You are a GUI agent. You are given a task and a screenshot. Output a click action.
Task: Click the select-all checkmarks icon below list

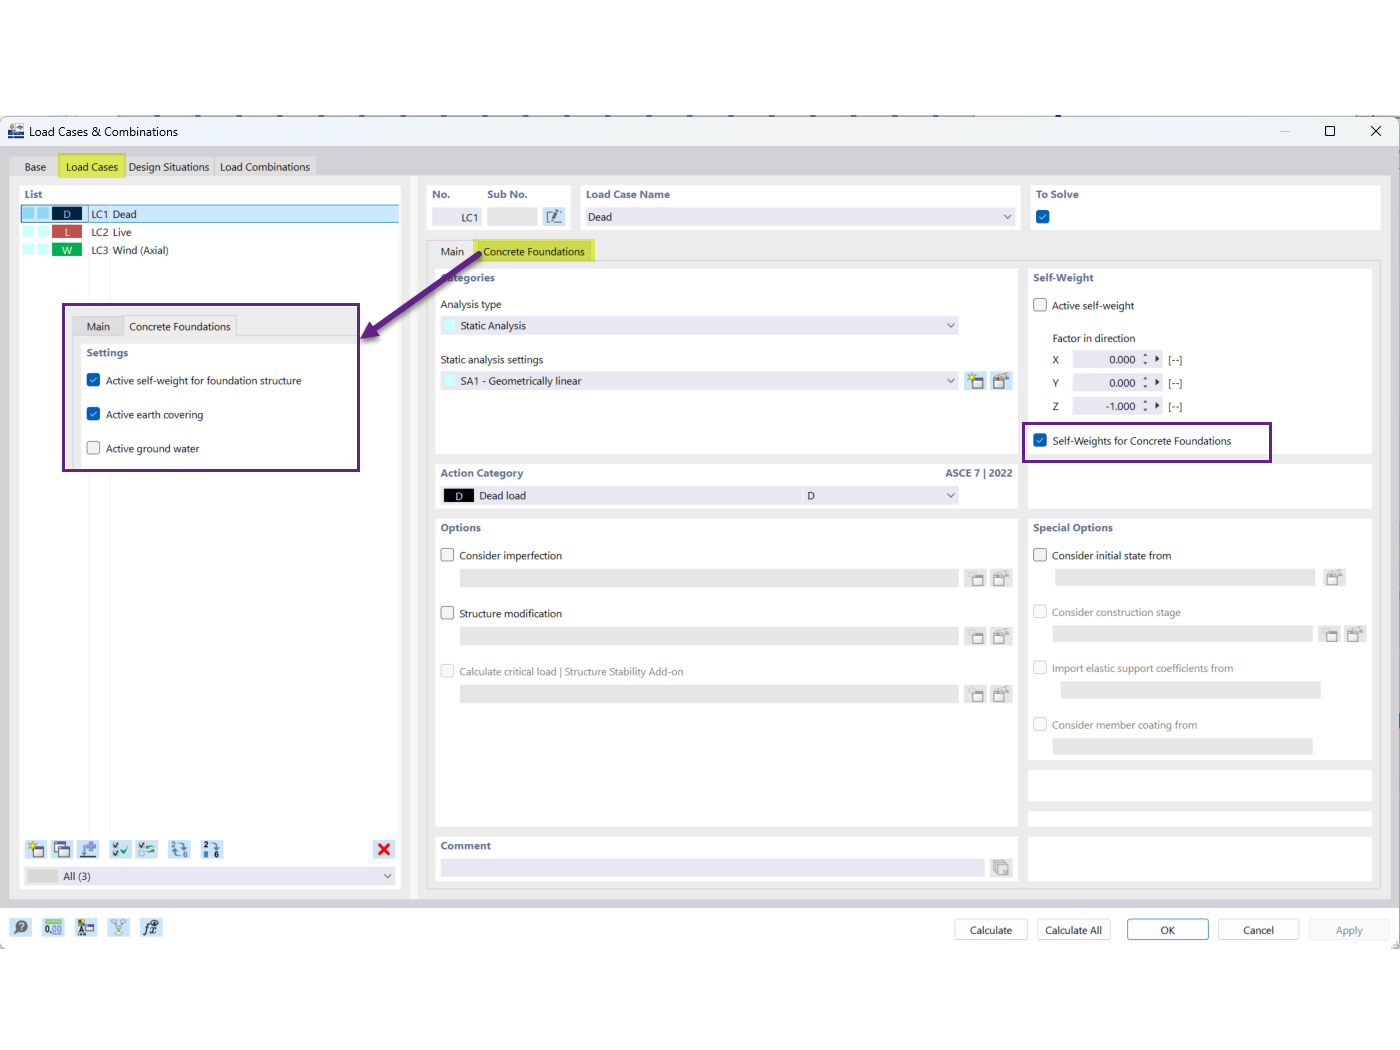[x=120, y=849]
